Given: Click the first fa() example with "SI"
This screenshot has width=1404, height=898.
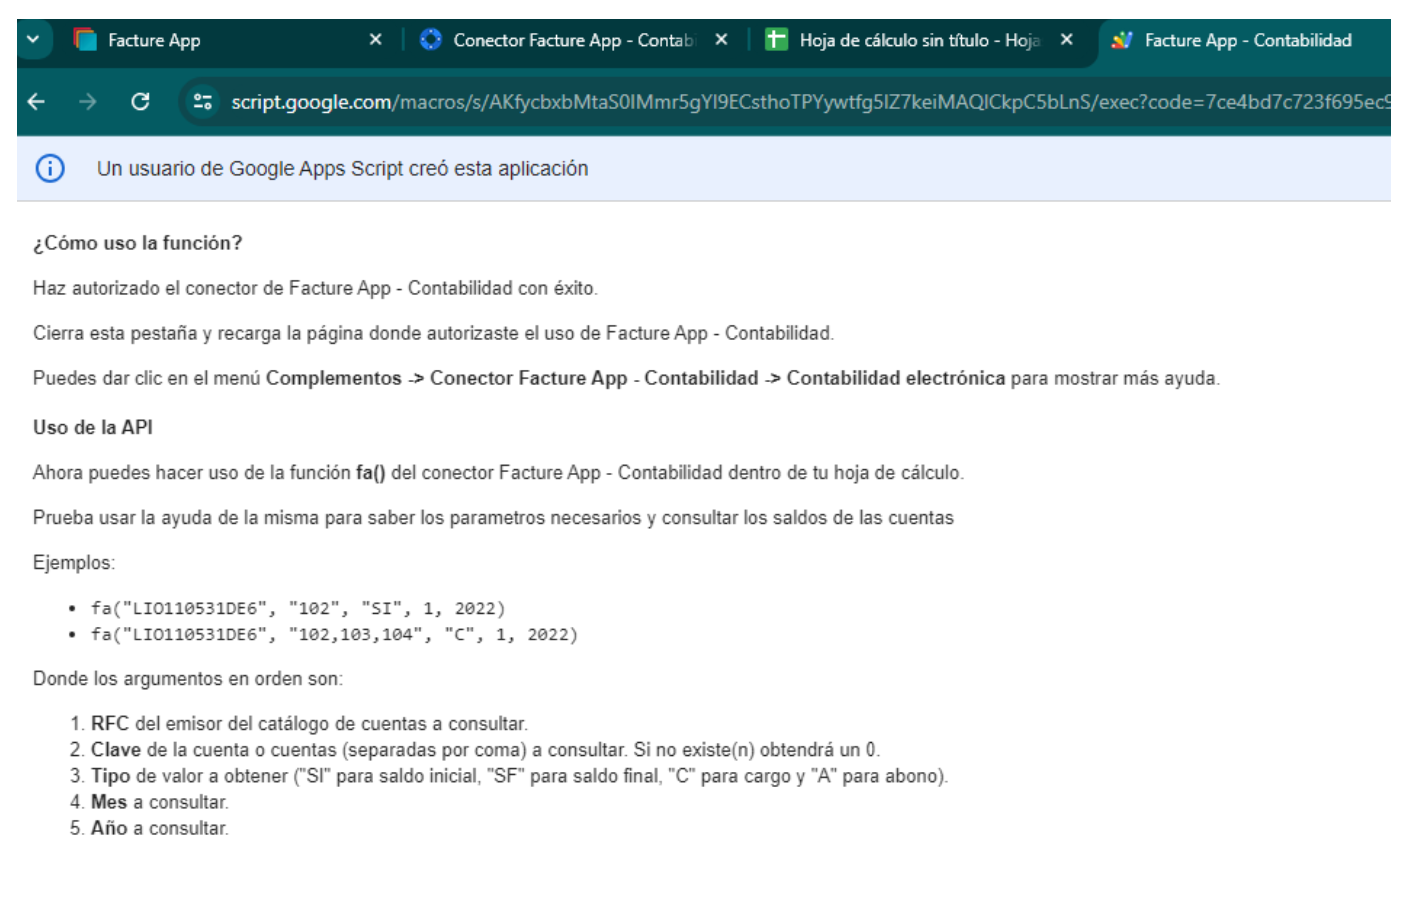Looking at the screenshot, I should pos(298,608).
